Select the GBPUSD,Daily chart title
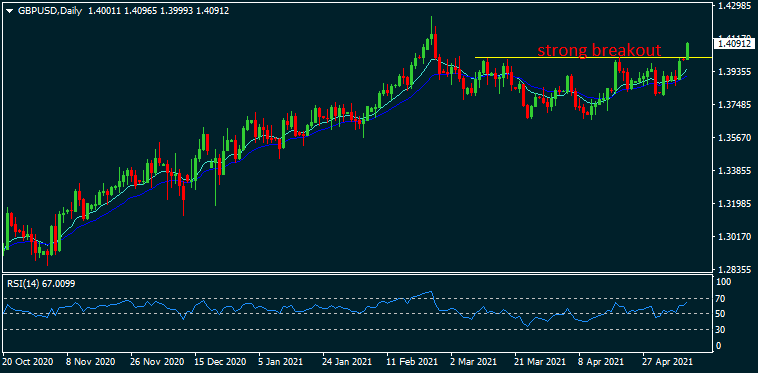 click(x=50, y=11)
